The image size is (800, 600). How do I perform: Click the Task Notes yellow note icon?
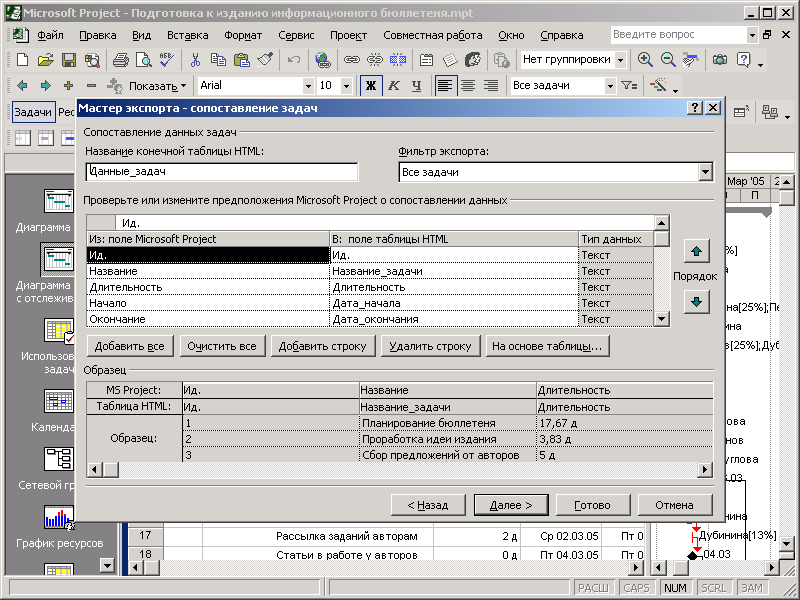click(450, 60)
